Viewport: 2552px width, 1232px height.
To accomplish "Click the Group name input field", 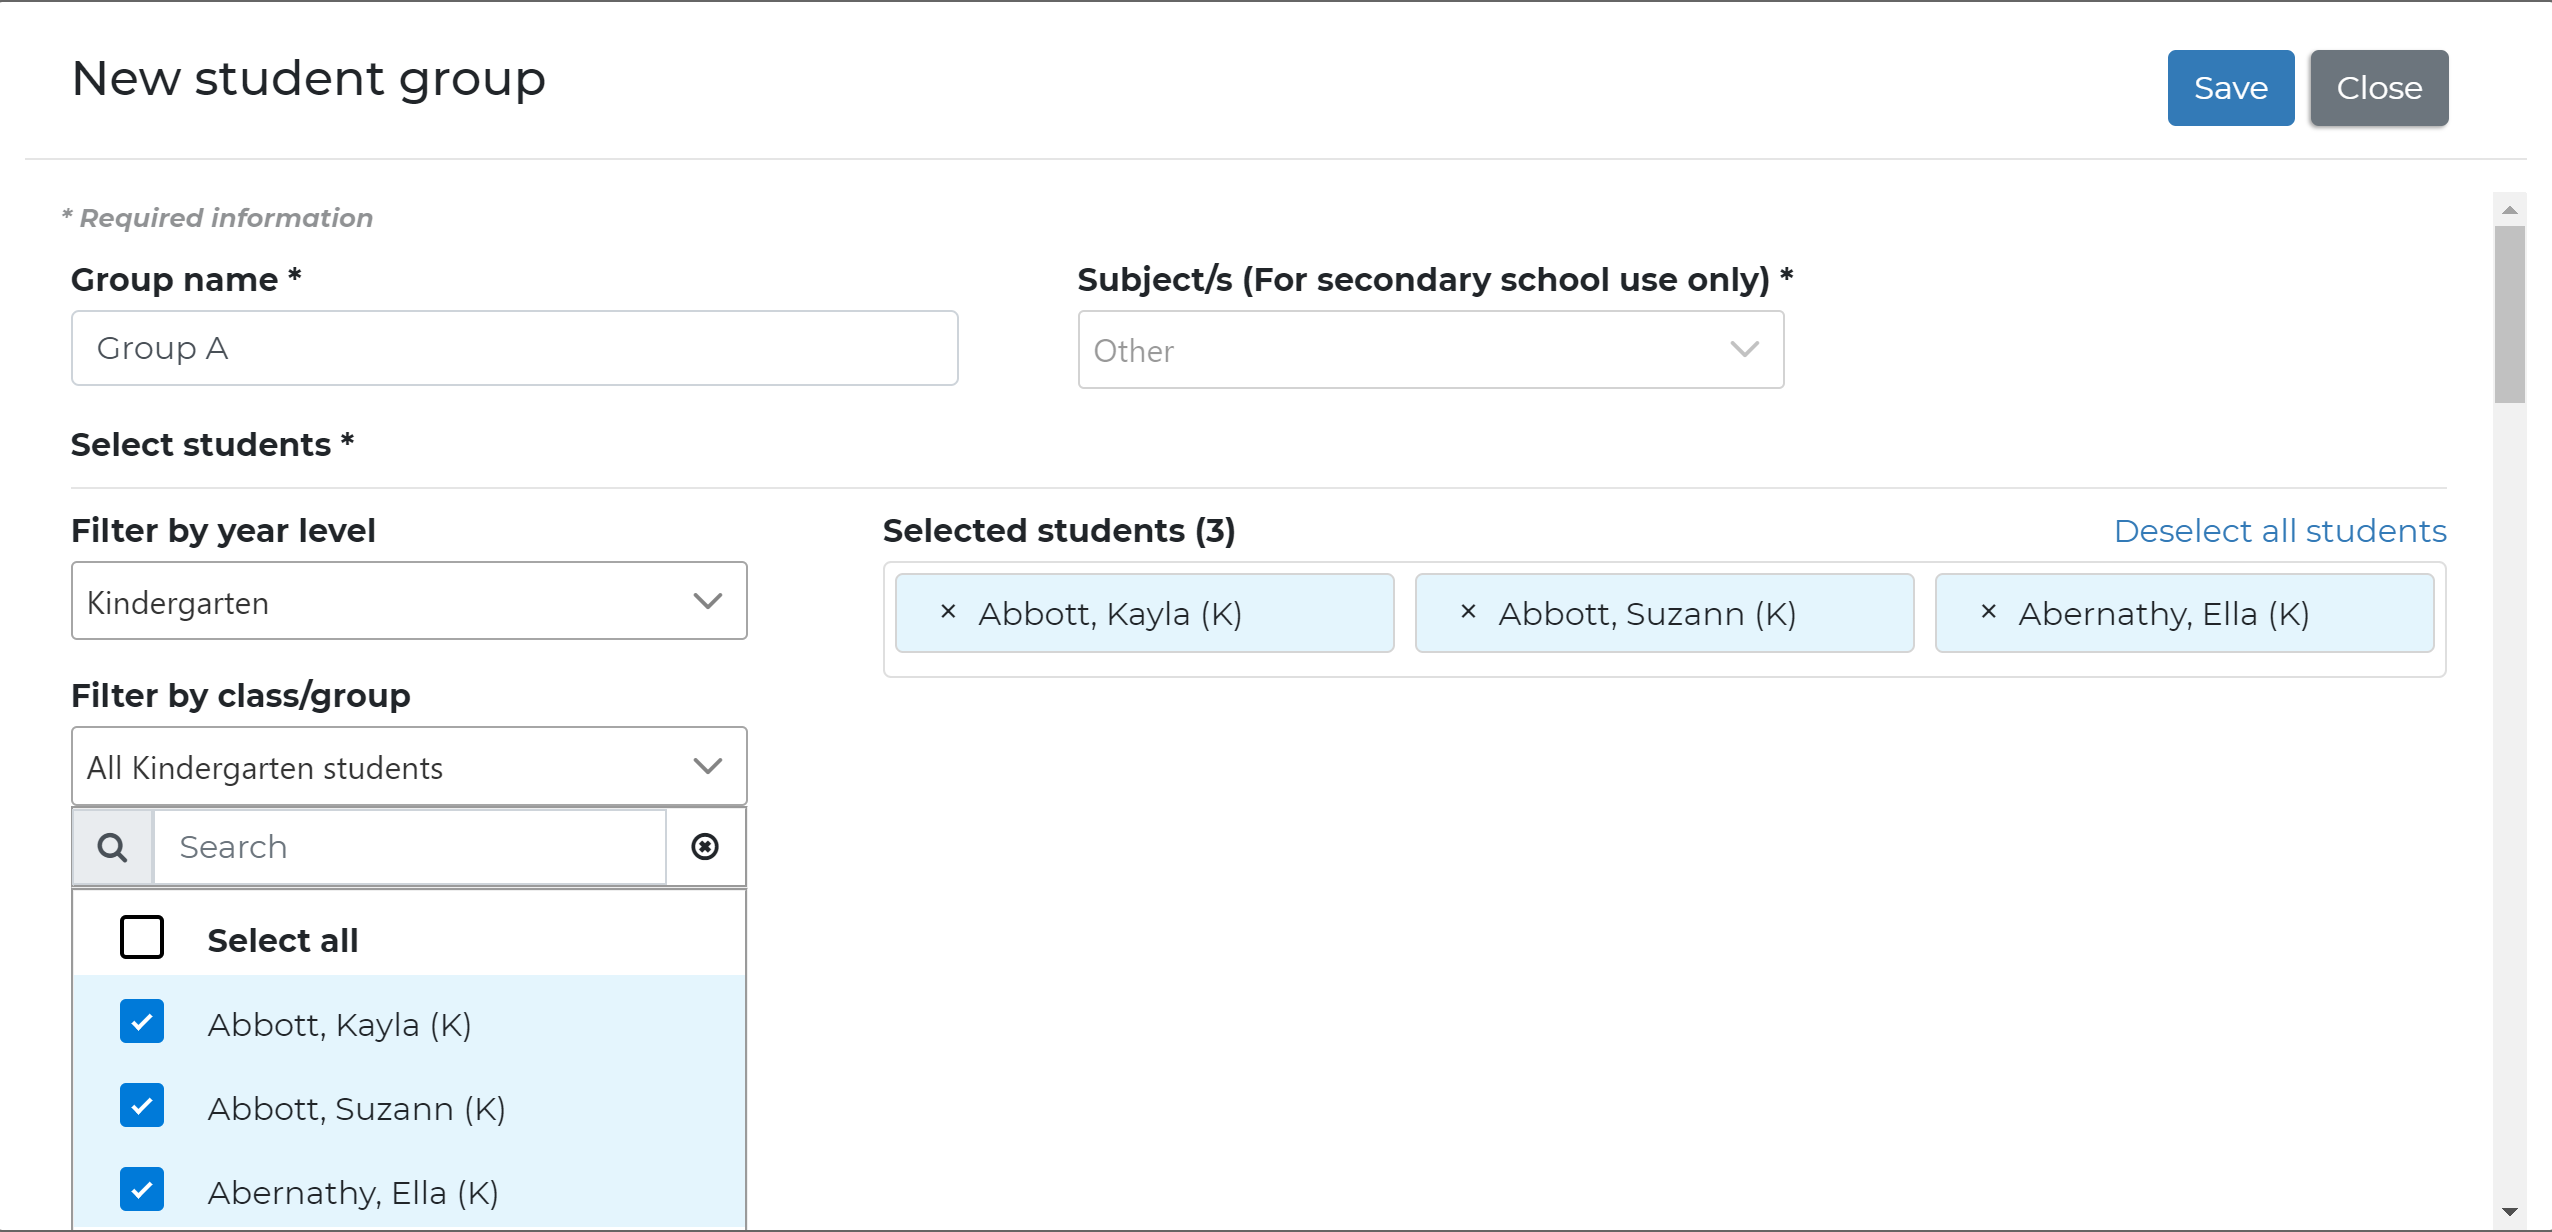I will pyautogui.click(x=514, y=348).
